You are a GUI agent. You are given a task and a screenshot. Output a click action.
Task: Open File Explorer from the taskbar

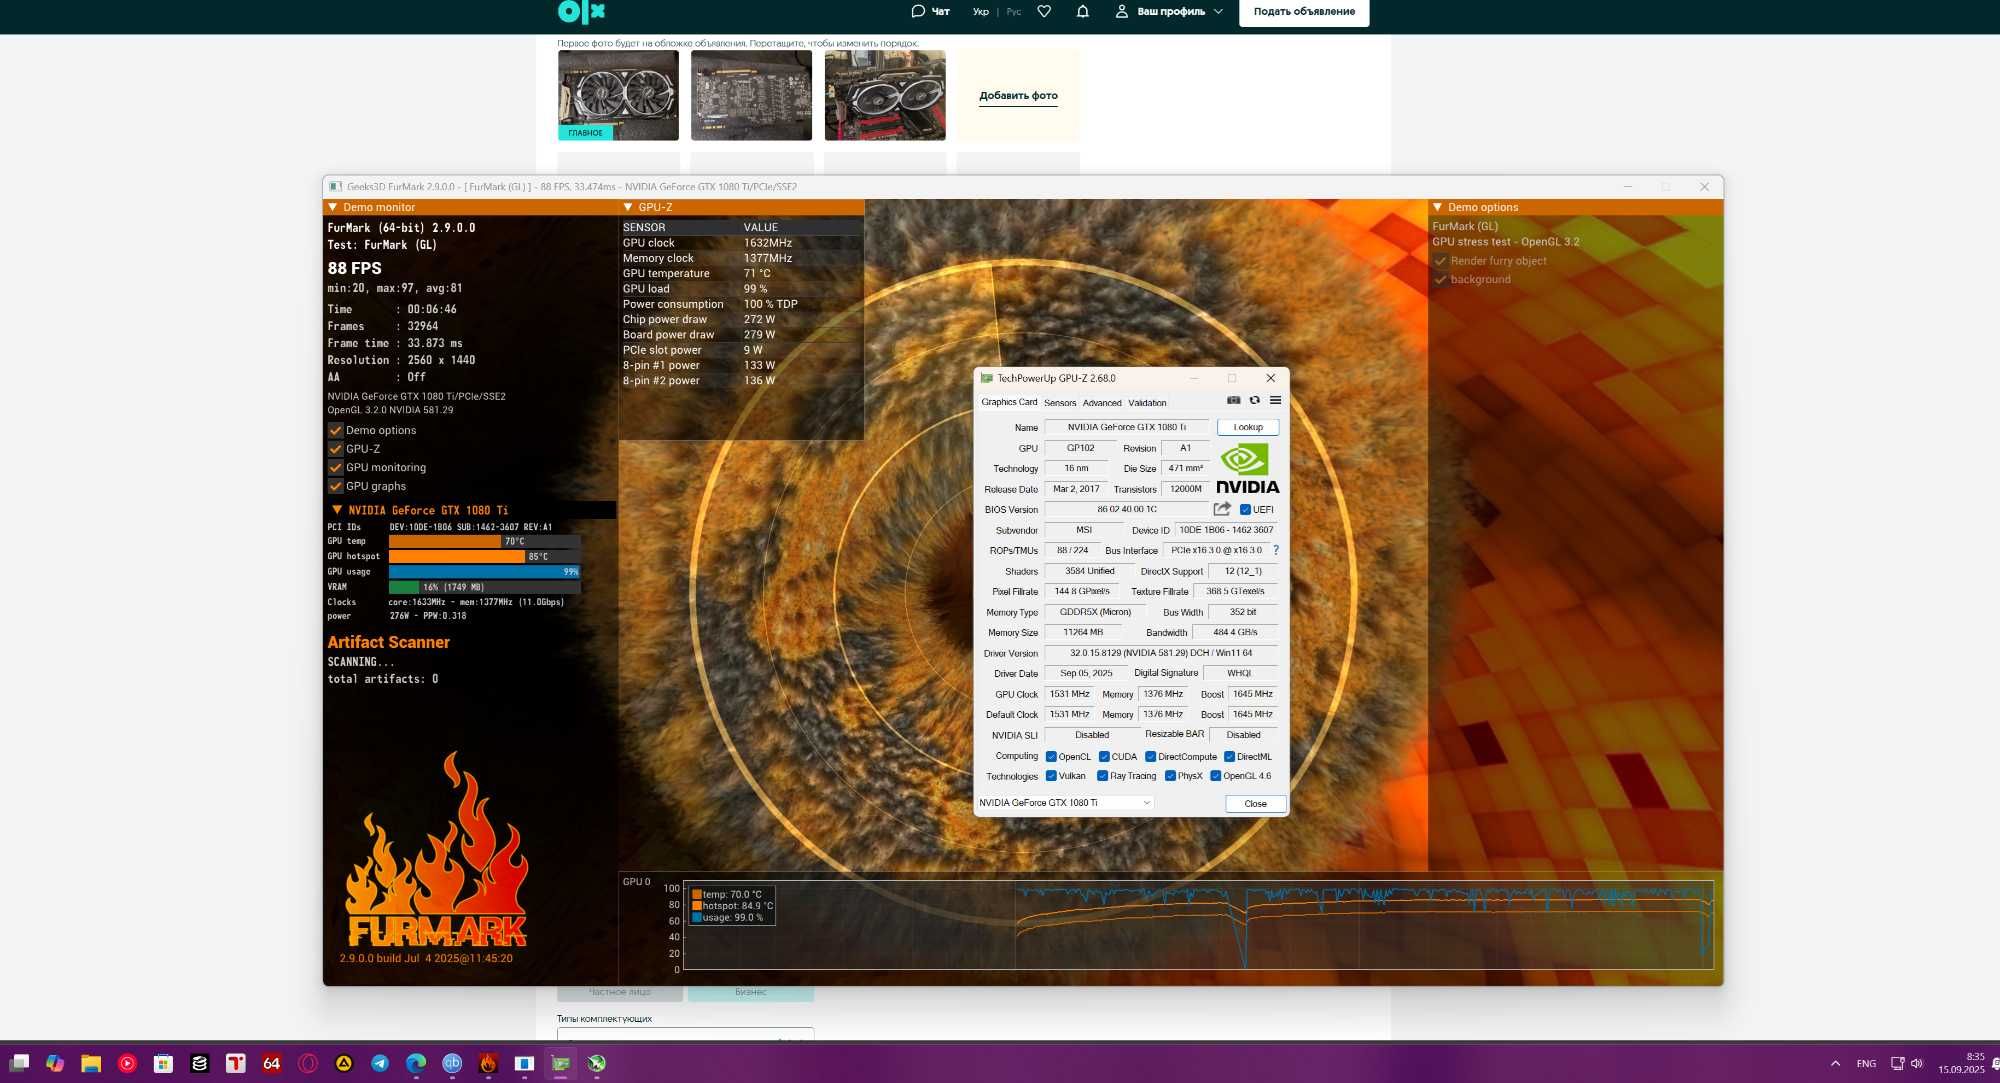(x=91, y=1063)
